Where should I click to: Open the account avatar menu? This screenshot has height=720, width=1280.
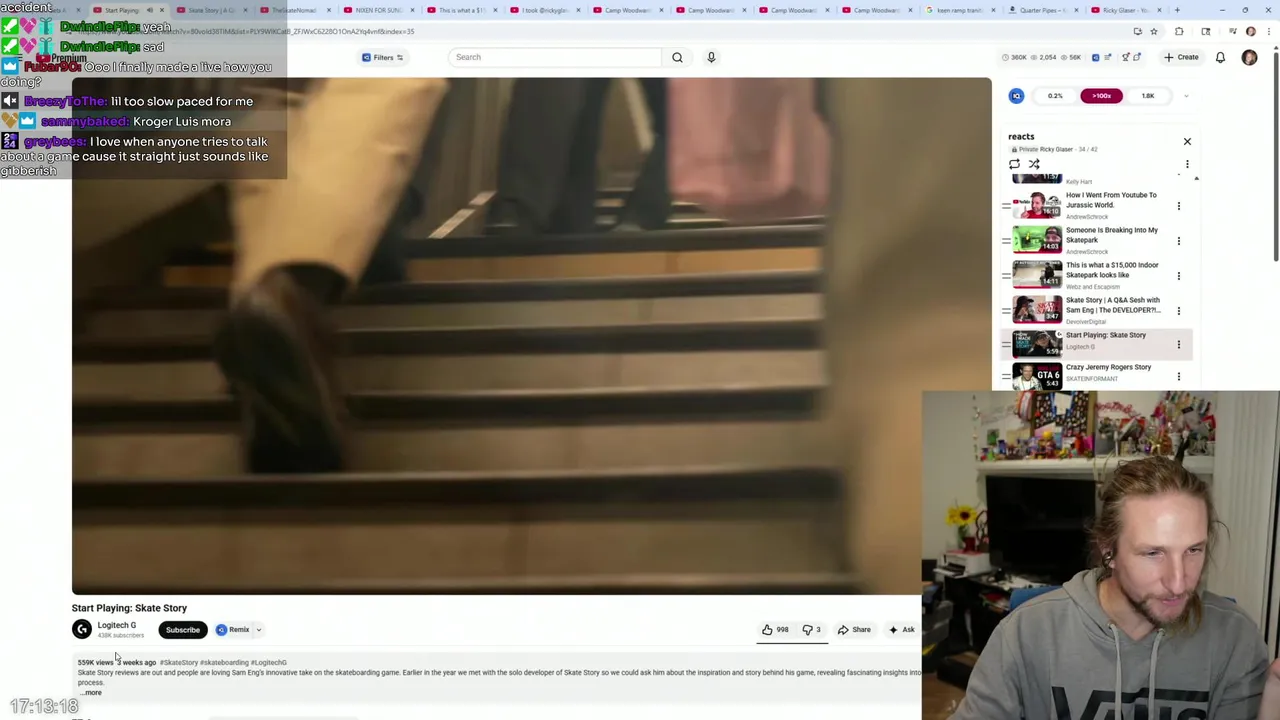click(x=1249, y=57)
